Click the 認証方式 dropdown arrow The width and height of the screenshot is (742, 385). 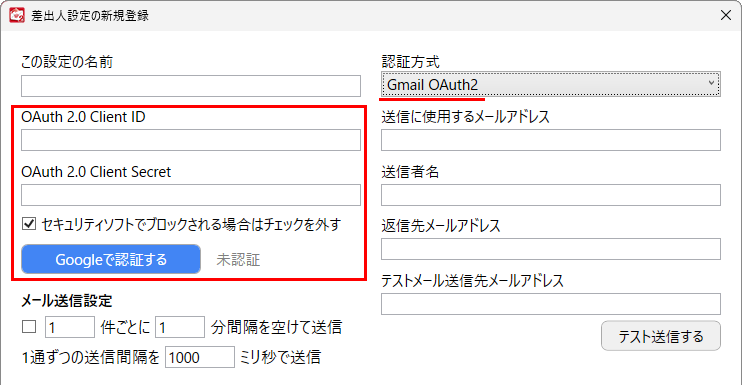pyautogui.click(x=711, y=83)
